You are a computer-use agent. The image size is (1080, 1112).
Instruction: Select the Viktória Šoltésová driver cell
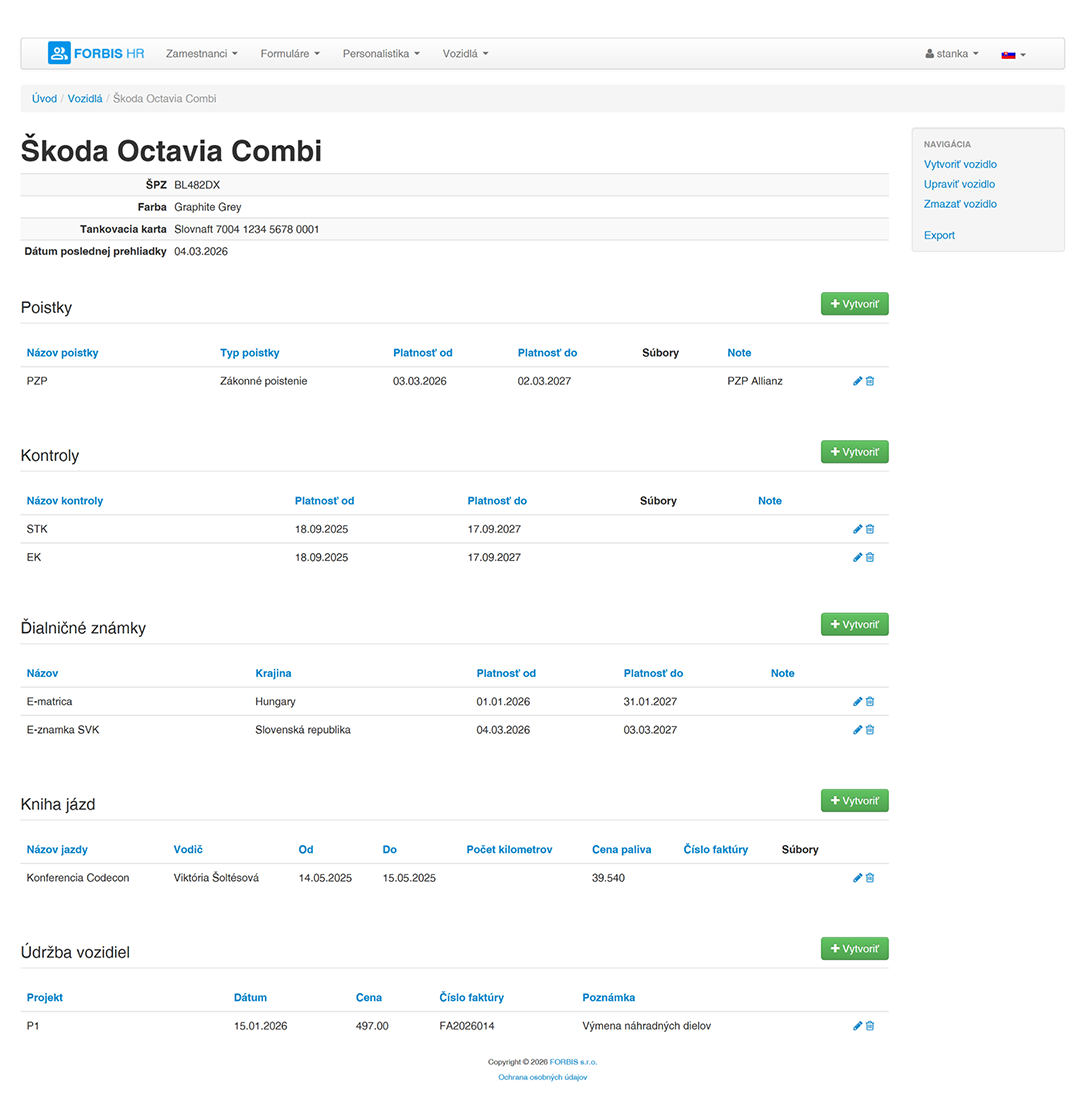[216, 878]
